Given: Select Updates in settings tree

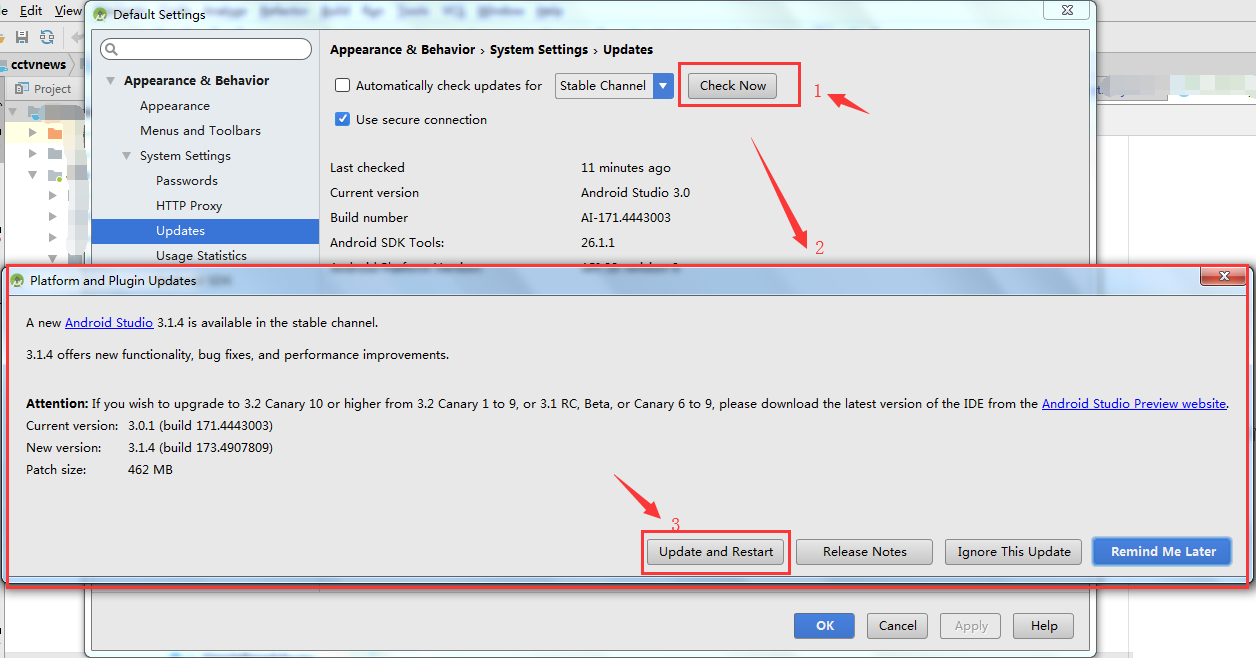Looking at the screenshot, I should tap(205, 231).
